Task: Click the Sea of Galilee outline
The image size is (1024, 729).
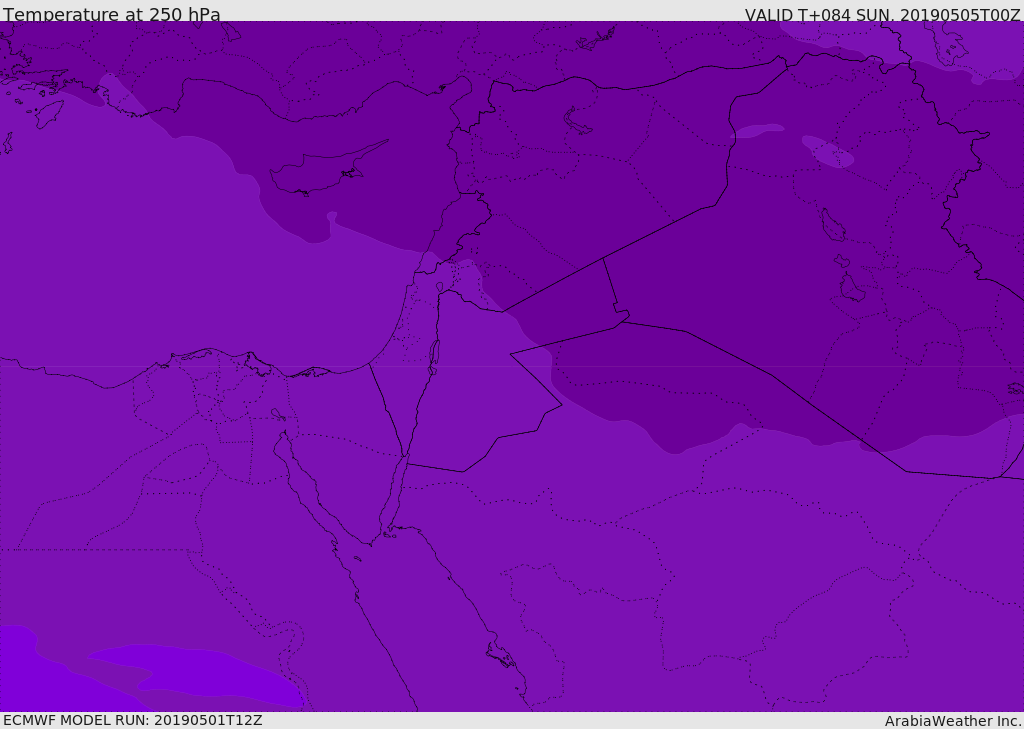Action: 439,287
